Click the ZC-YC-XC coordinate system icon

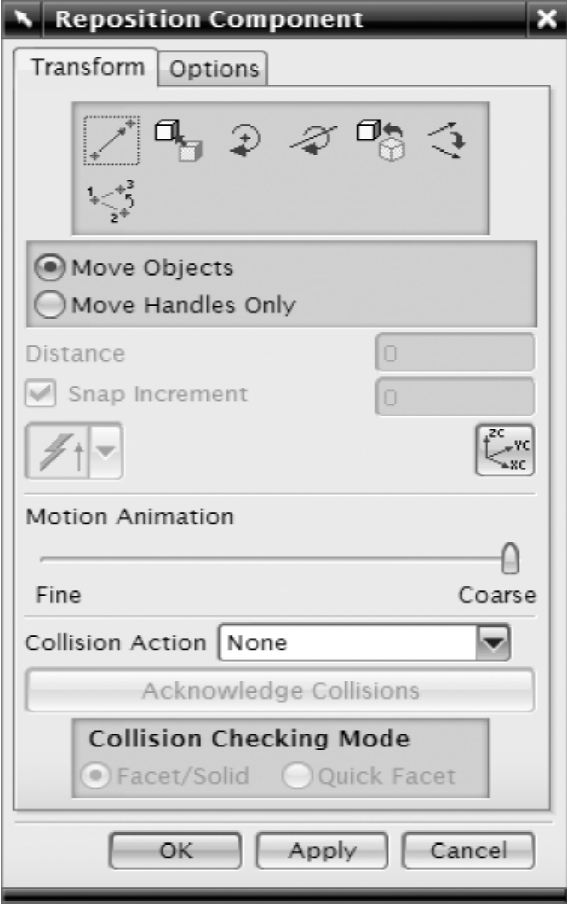505,450
